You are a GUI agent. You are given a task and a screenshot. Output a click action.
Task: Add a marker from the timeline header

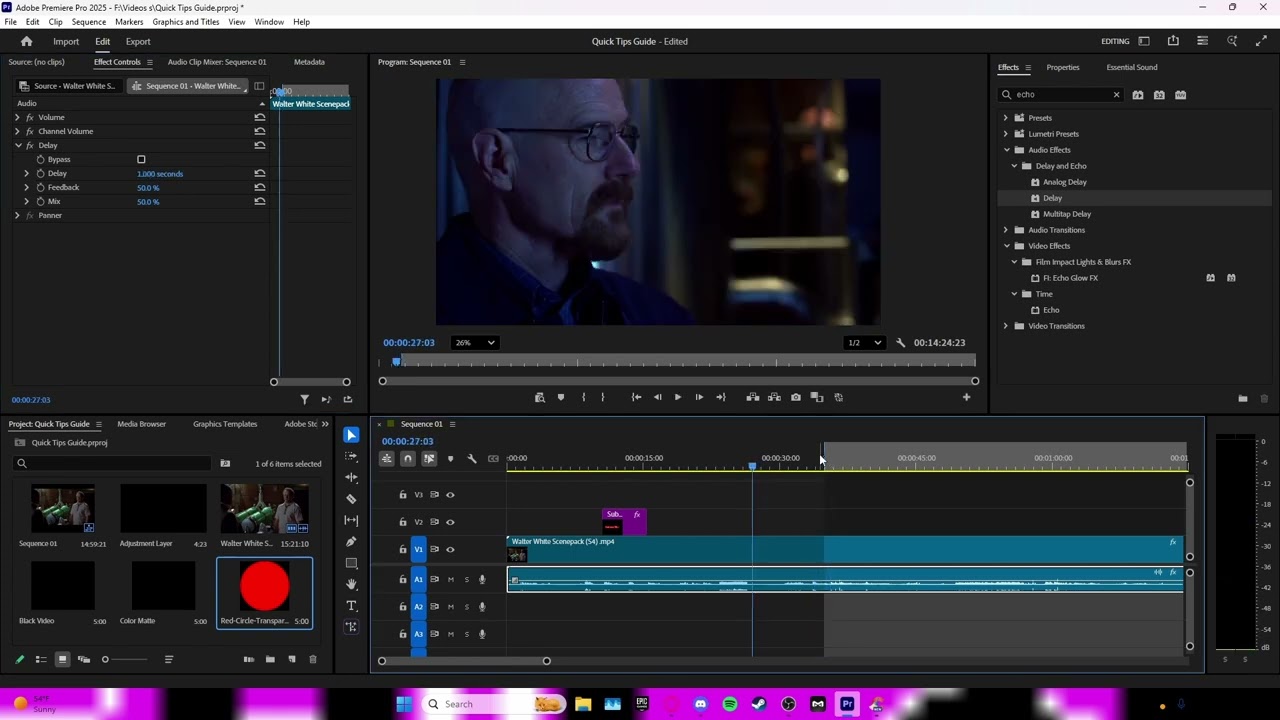click(x=450, y=458)
